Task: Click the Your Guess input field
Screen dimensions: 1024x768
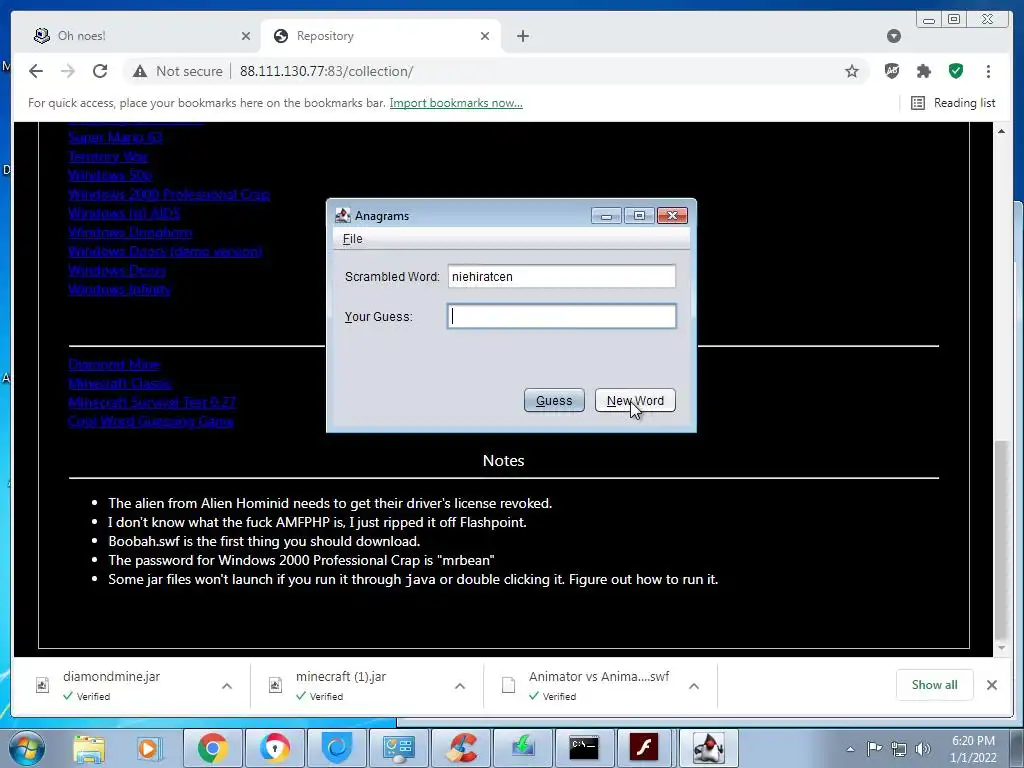Action: tap(562, 316)
